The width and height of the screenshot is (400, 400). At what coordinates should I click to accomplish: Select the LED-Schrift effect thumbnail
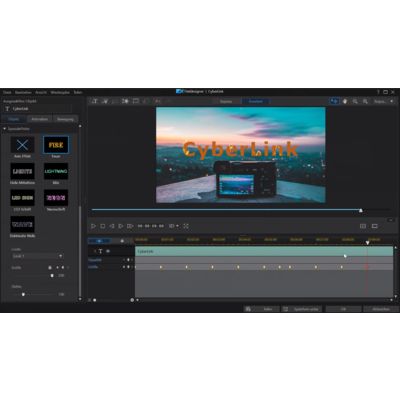click(22, 198)
